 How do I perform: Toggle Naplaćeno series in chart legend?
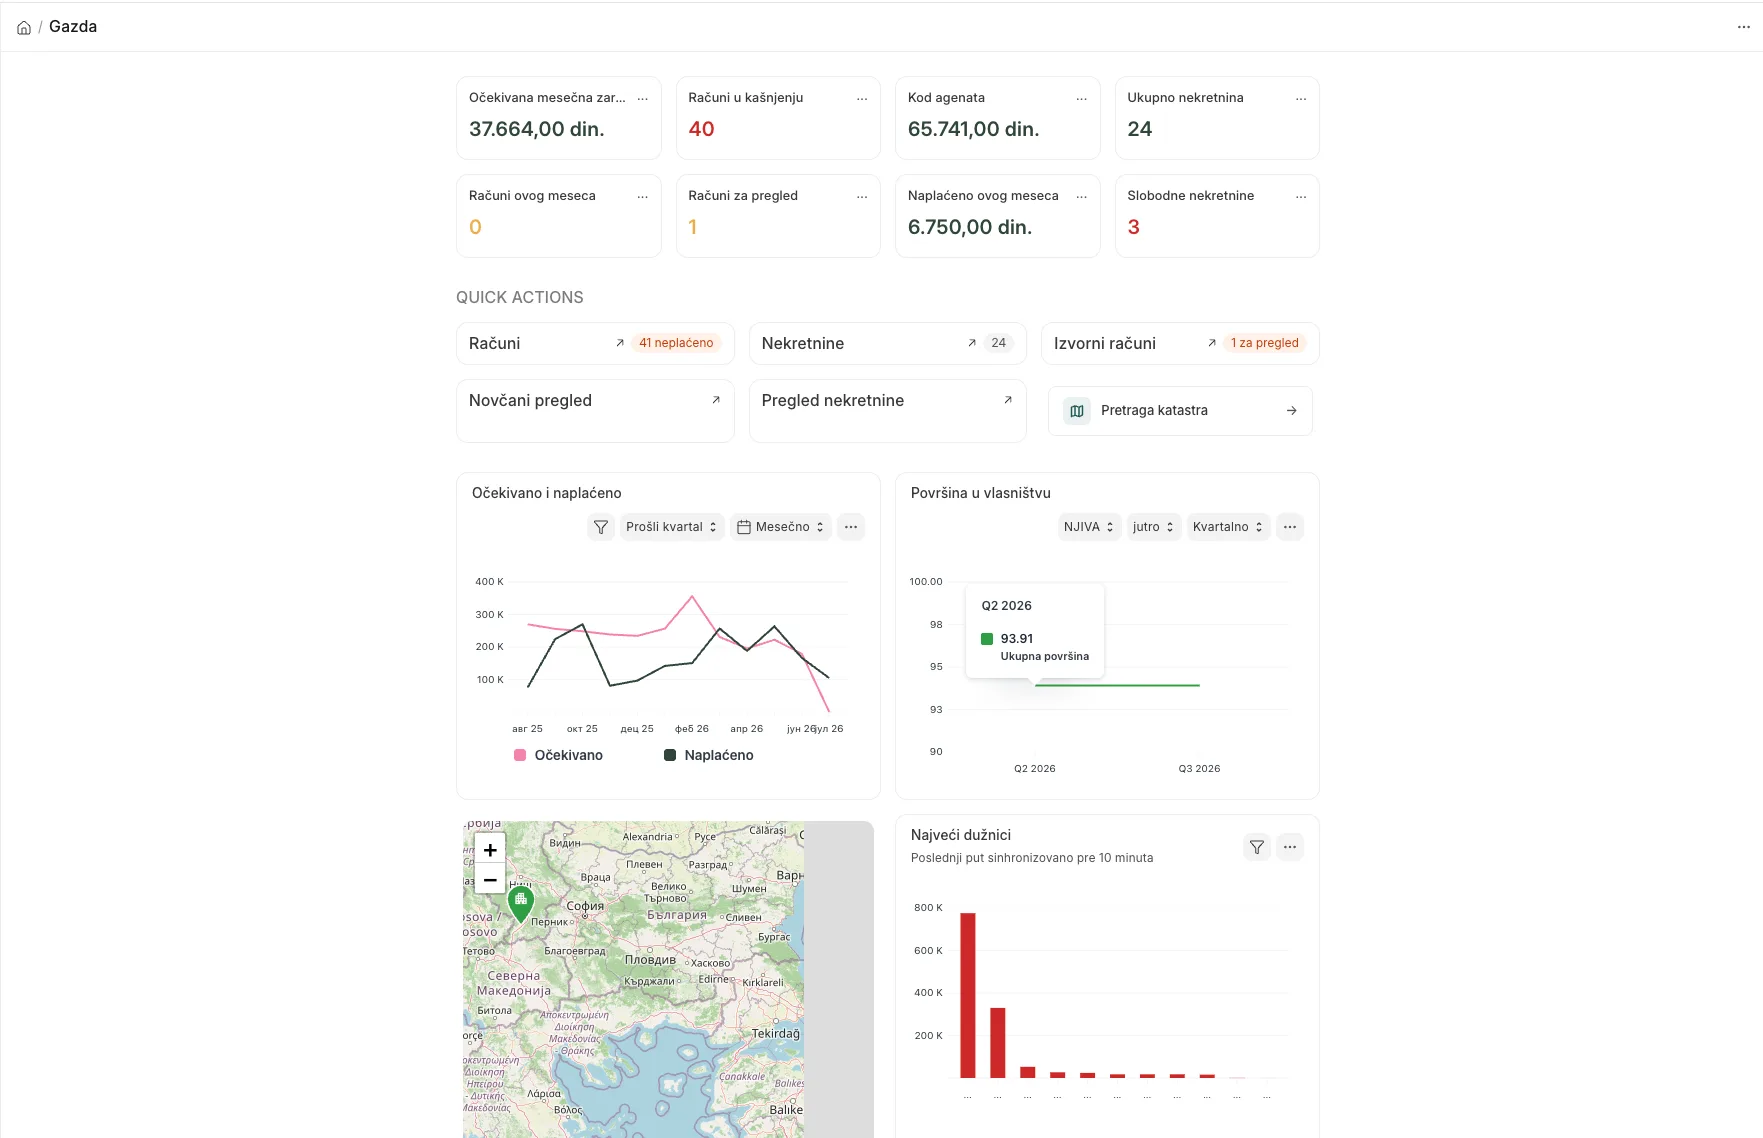(709, 755)
